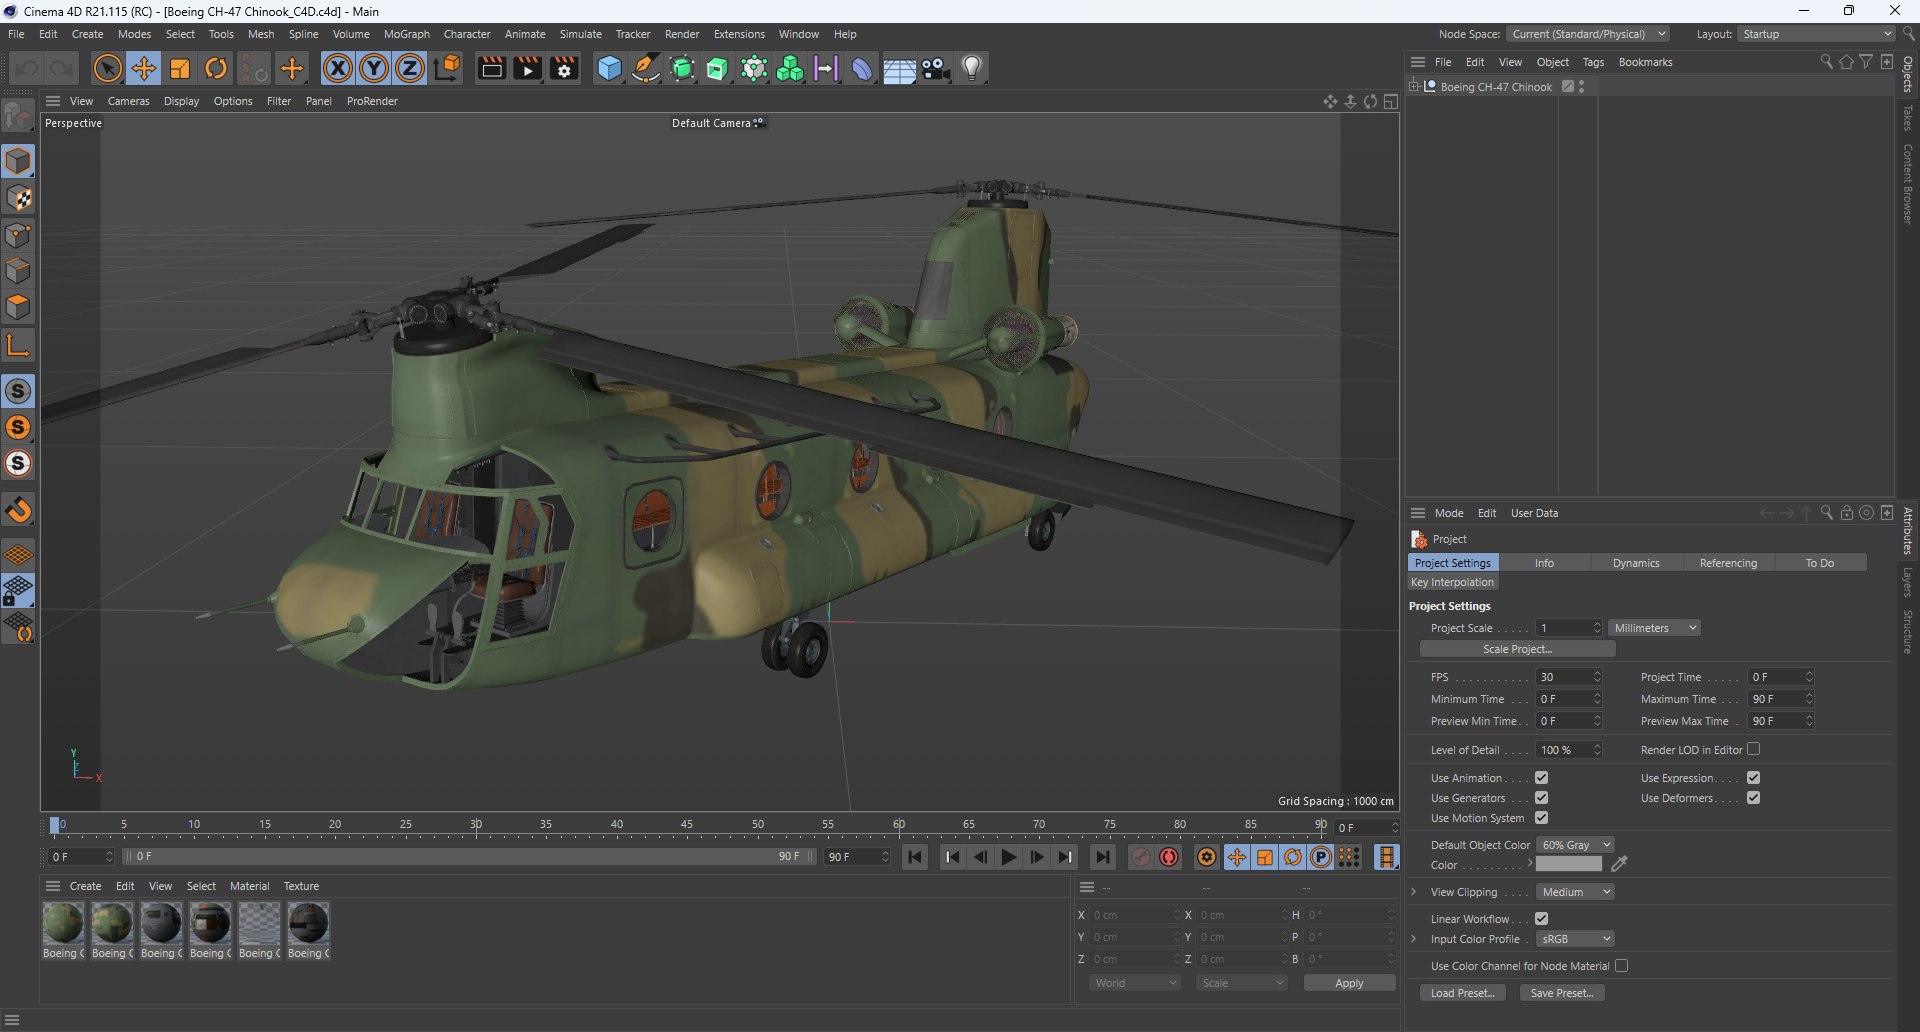Viewport: 1920px width, 1032px height.
Task: Open the Layout Startup dropdown
Action: 1815,34
